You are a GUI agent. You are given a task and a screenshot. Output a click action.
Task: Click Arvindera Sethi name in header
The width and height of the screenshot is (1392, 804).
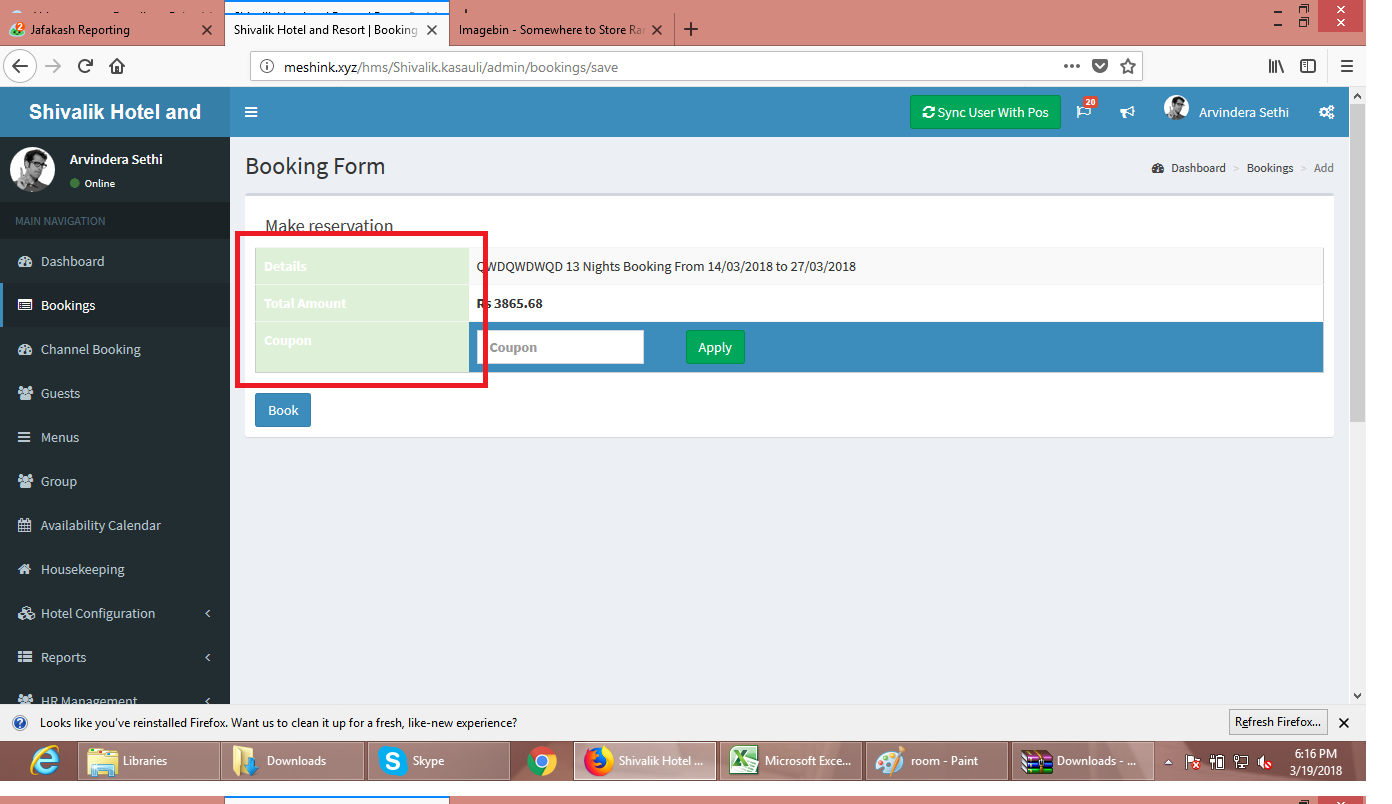pos(1243,112)
